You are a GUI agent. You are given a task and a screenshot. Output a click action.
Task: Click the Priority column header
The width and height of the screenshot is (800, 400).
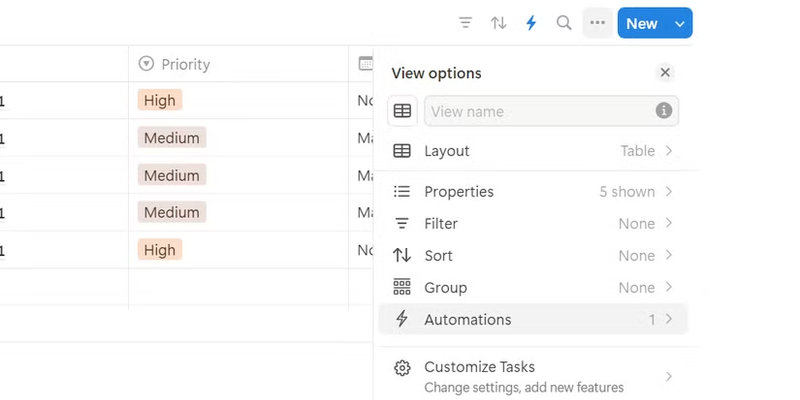click(x=186, y=64)
